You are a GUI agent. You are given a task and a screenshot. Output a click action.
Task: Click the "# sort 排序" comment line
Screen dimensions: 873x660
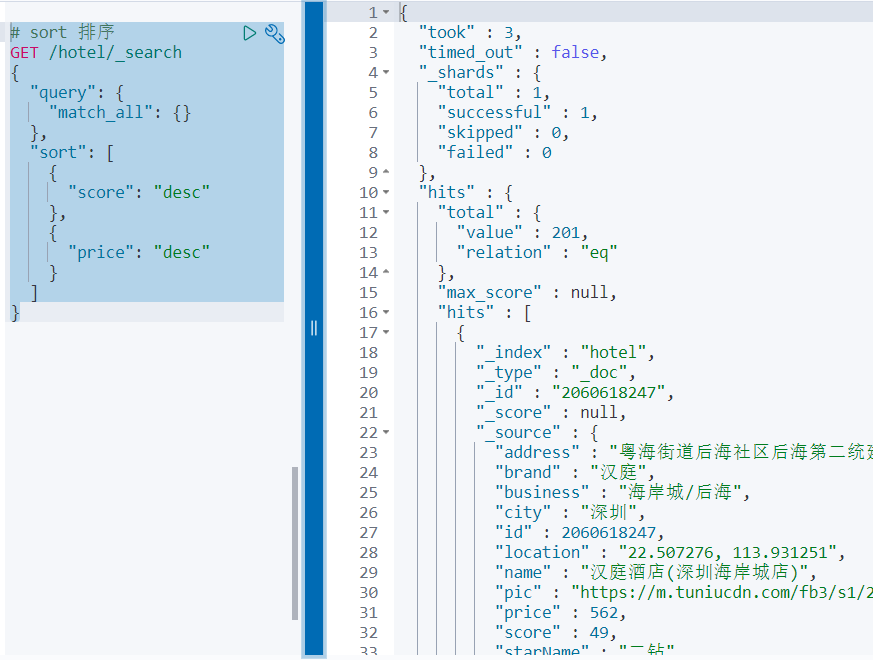(x=62, y=32)
